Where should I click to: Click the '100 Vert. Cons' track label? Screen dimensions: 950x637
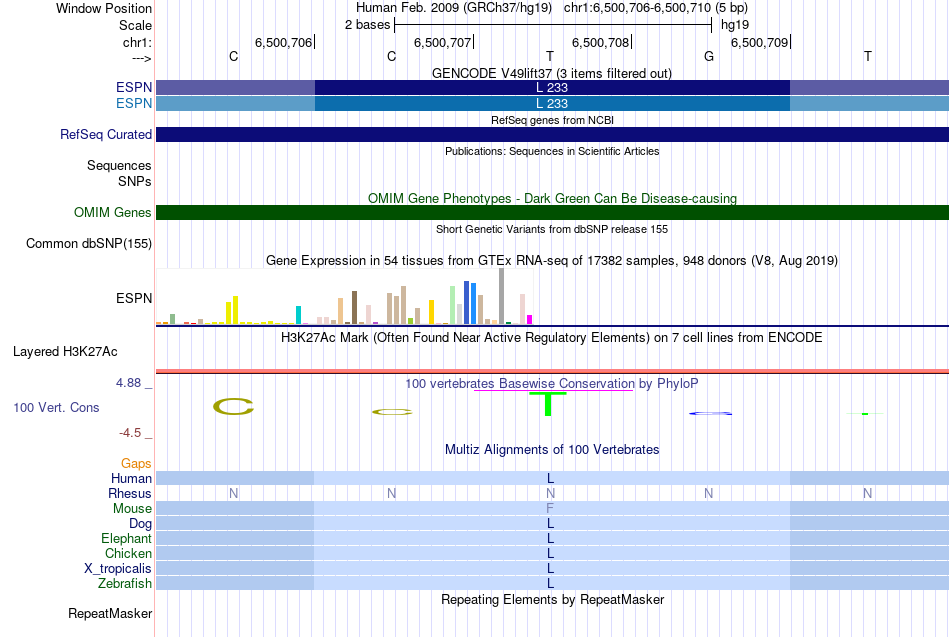point(56,407)
